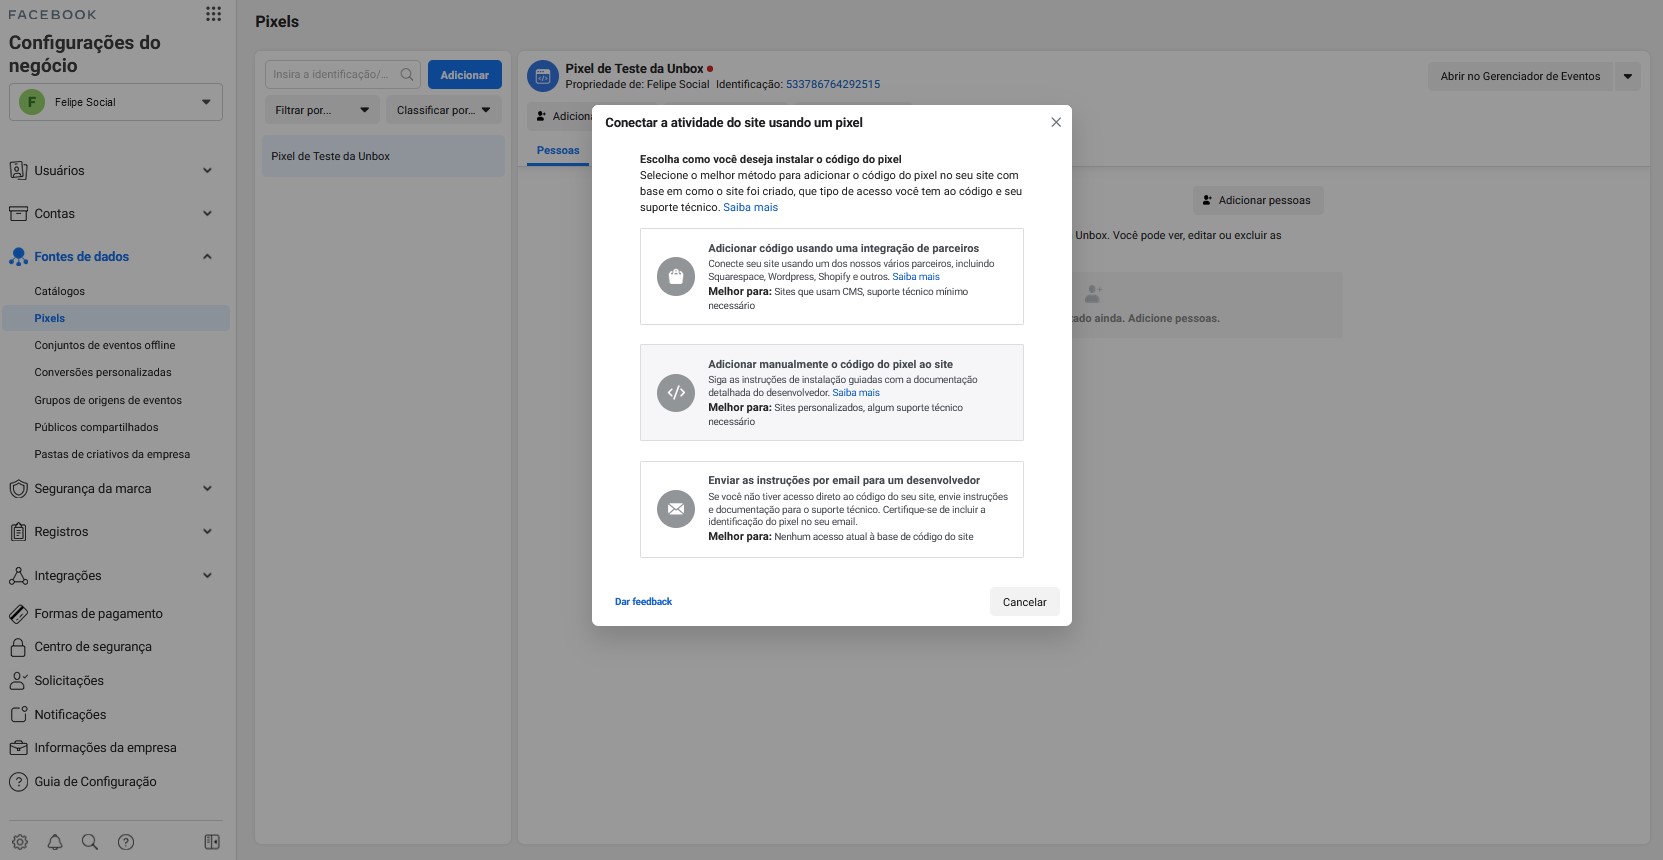Open help question mark in sidebar footer
The height and width of the screenshot is (860, 1663).
126,842
